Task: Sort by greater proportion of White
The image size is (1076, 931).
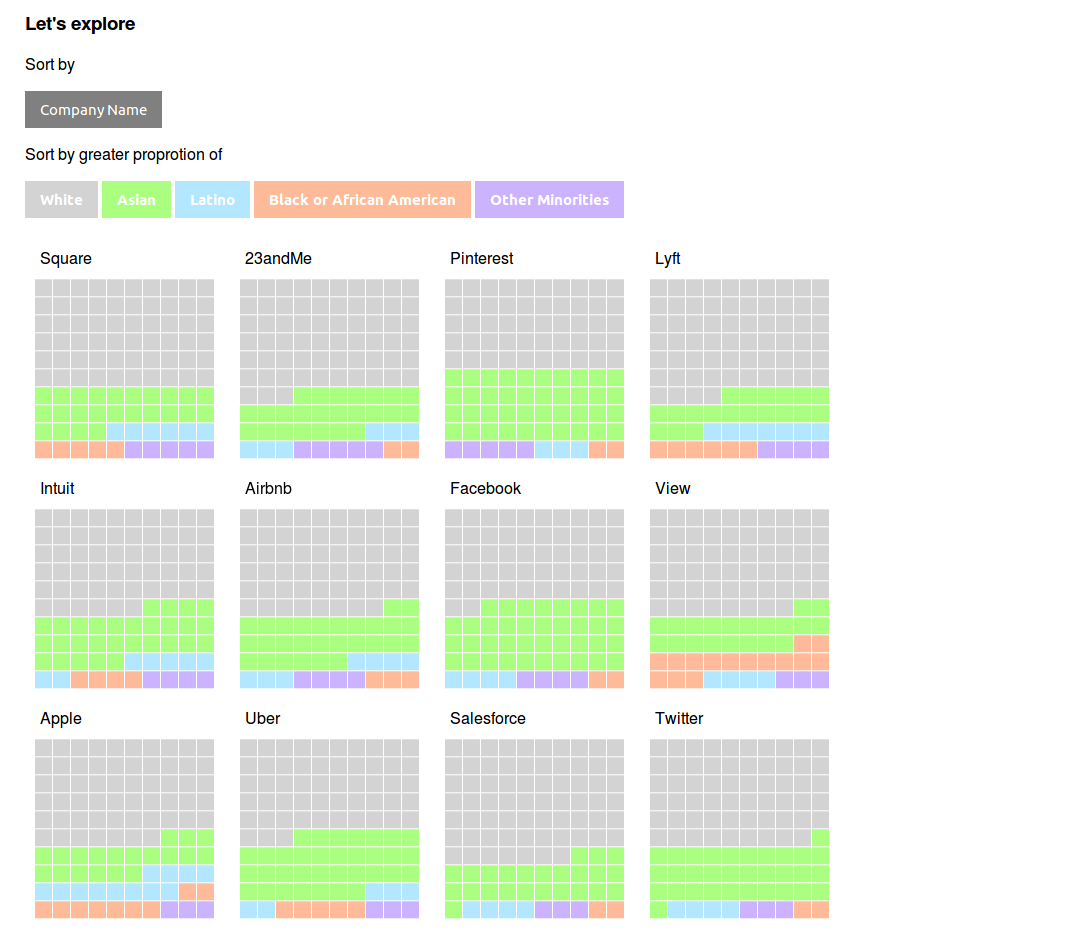Action: 61,200
